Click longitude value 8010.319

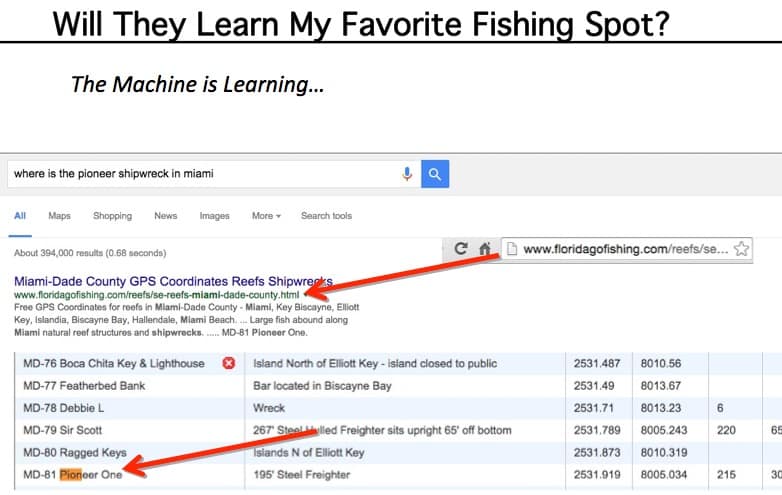[664, 453]
